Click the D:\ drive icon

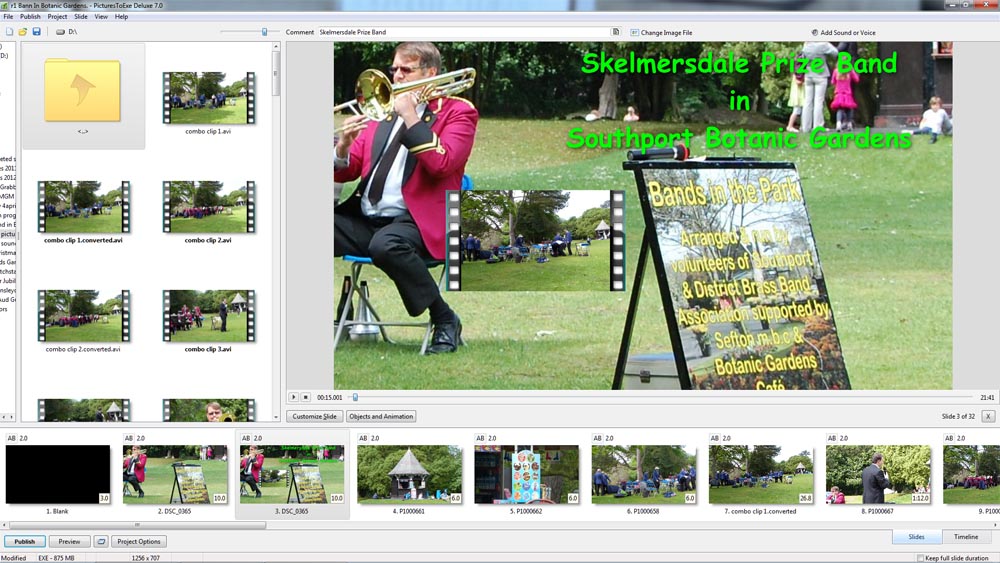pos(60,32)
